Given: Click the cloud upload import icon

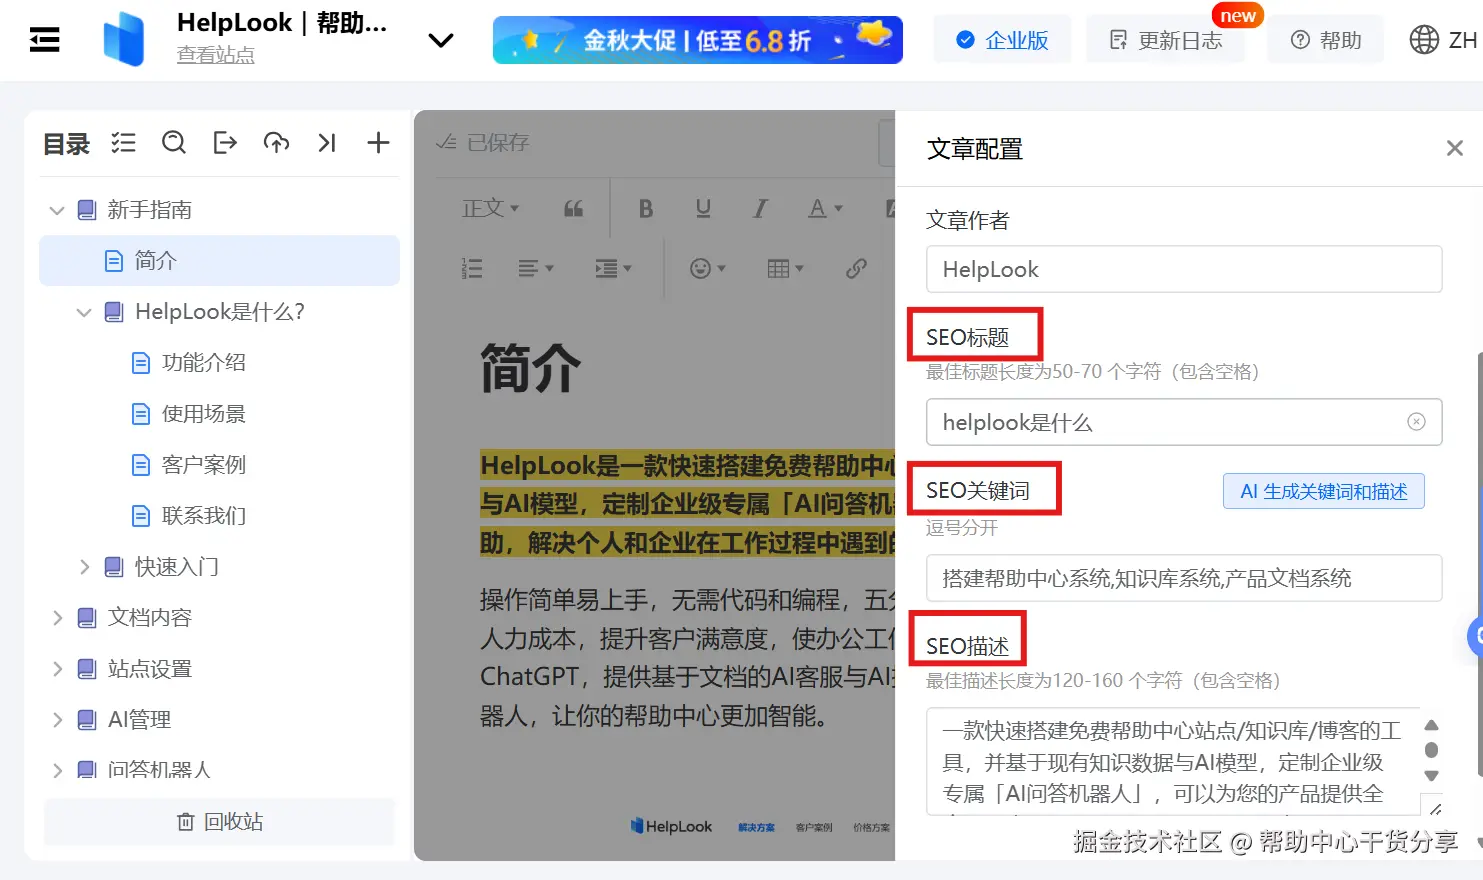Looking at the screenshot, I should pyautogui.click(x=276, y=143).
